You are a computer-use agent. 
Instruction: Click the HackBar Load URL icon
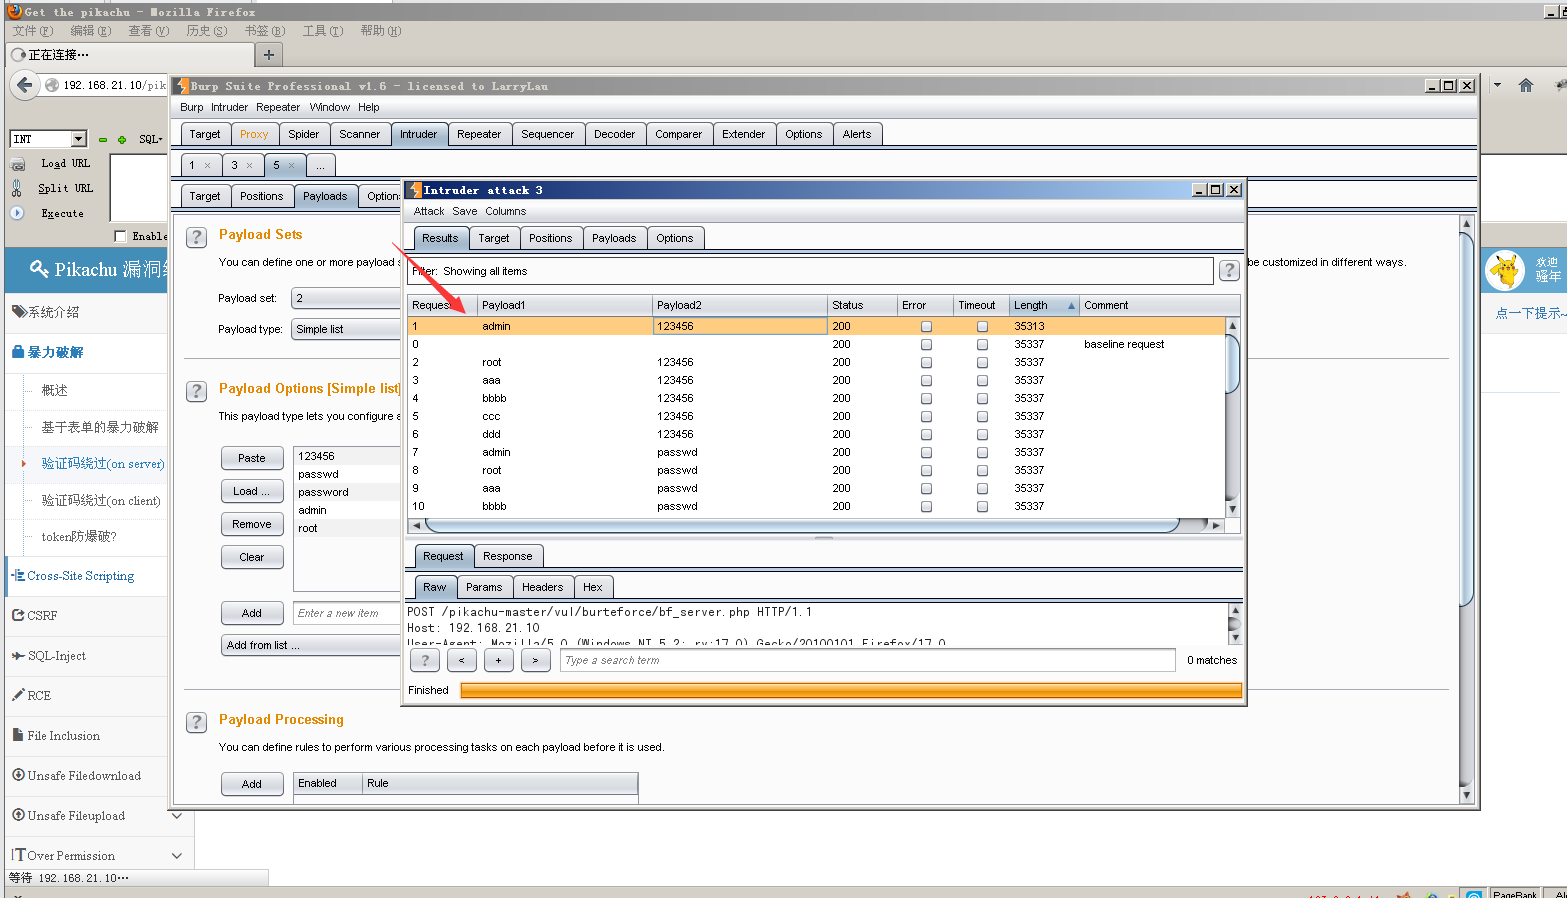pyautogui.click(x=18, y=164)
